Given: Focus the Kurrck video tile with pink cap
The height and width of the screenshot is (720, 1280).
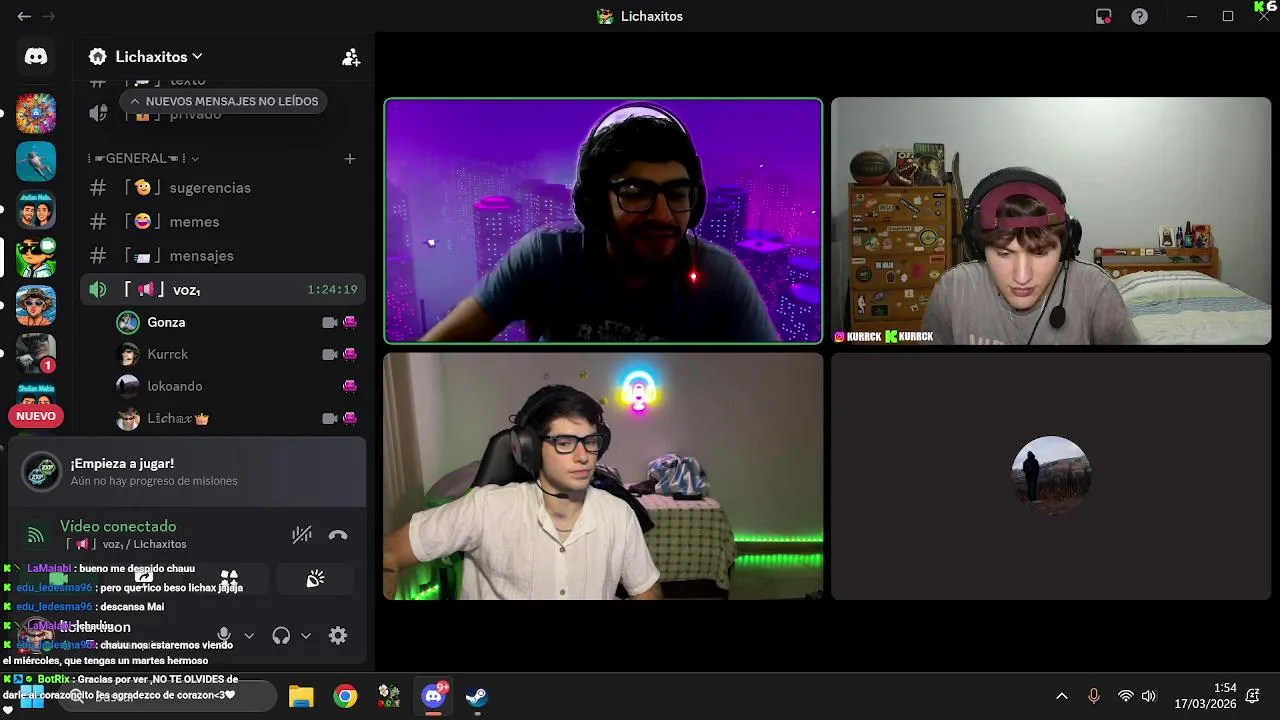Looking at the screenshot, I should click(1051, 221).
